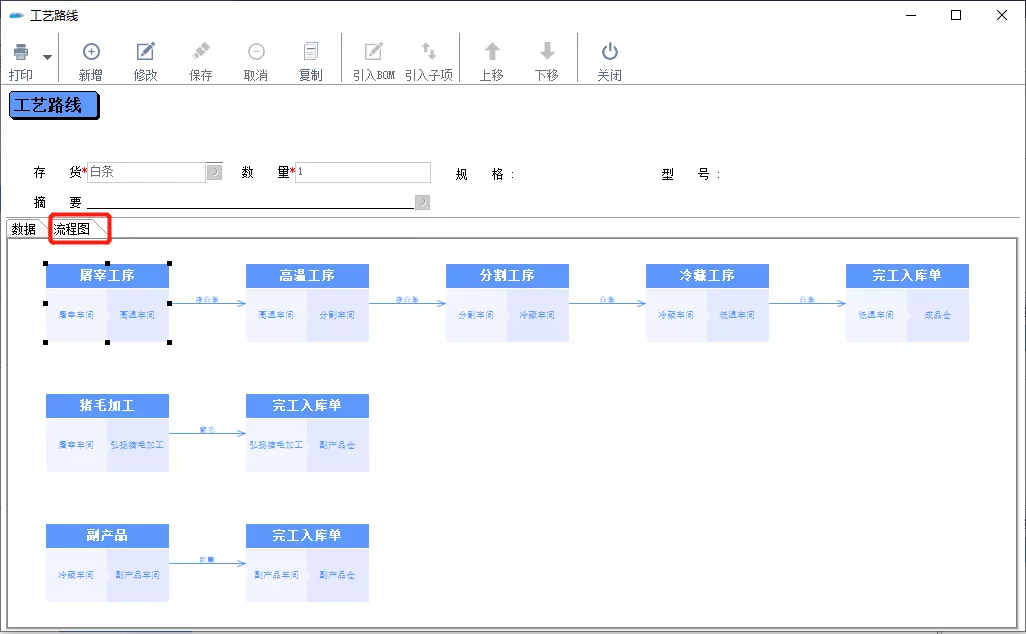Screen dimensions: 1026x634
Task: Click the 打印 printer icon
Action: [21, 52]
